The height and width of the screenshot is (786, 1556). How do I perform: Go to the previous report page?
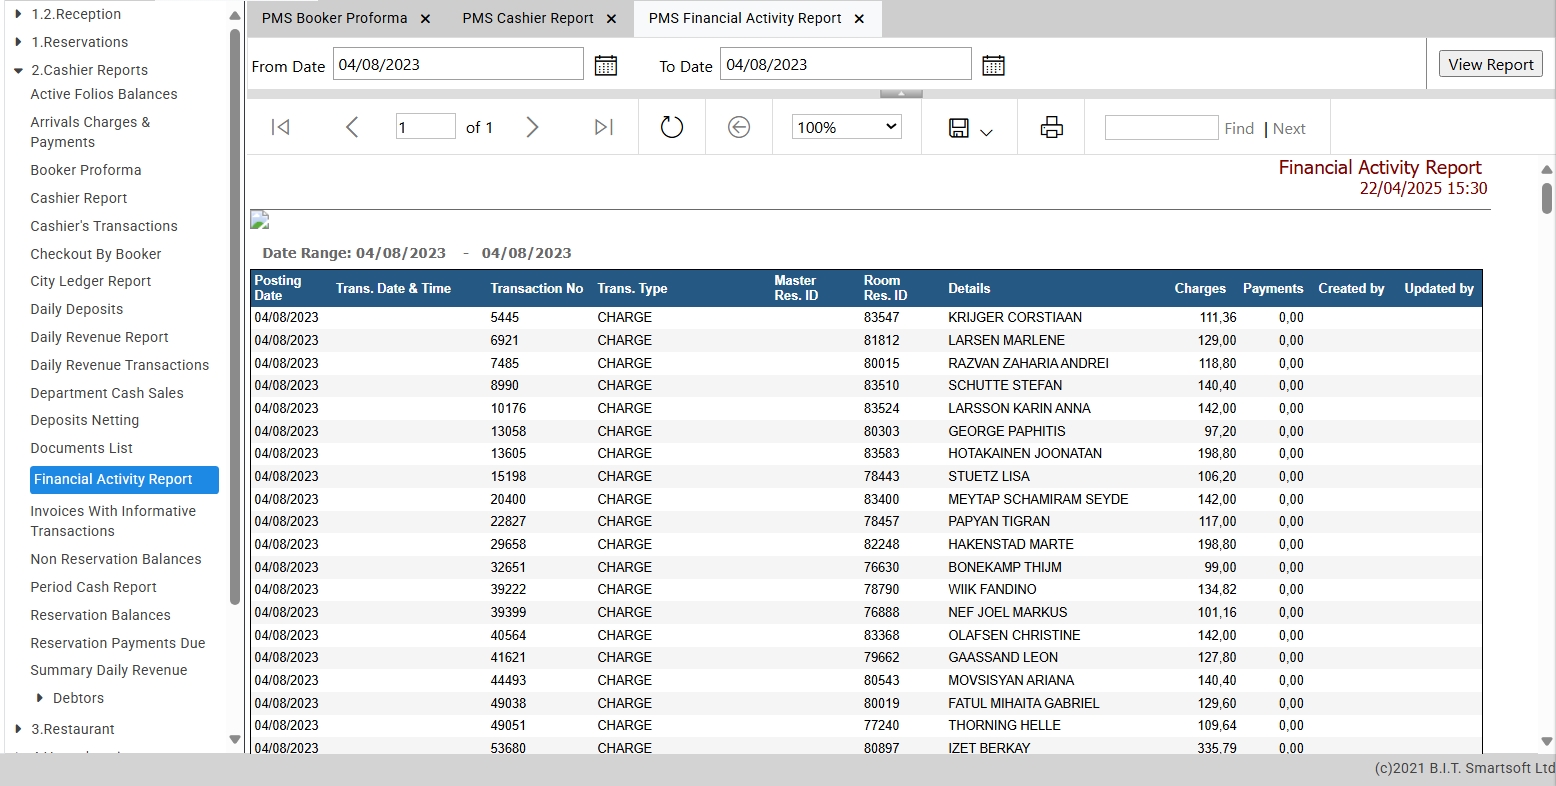pyautogui.click(x=352, y=127)
